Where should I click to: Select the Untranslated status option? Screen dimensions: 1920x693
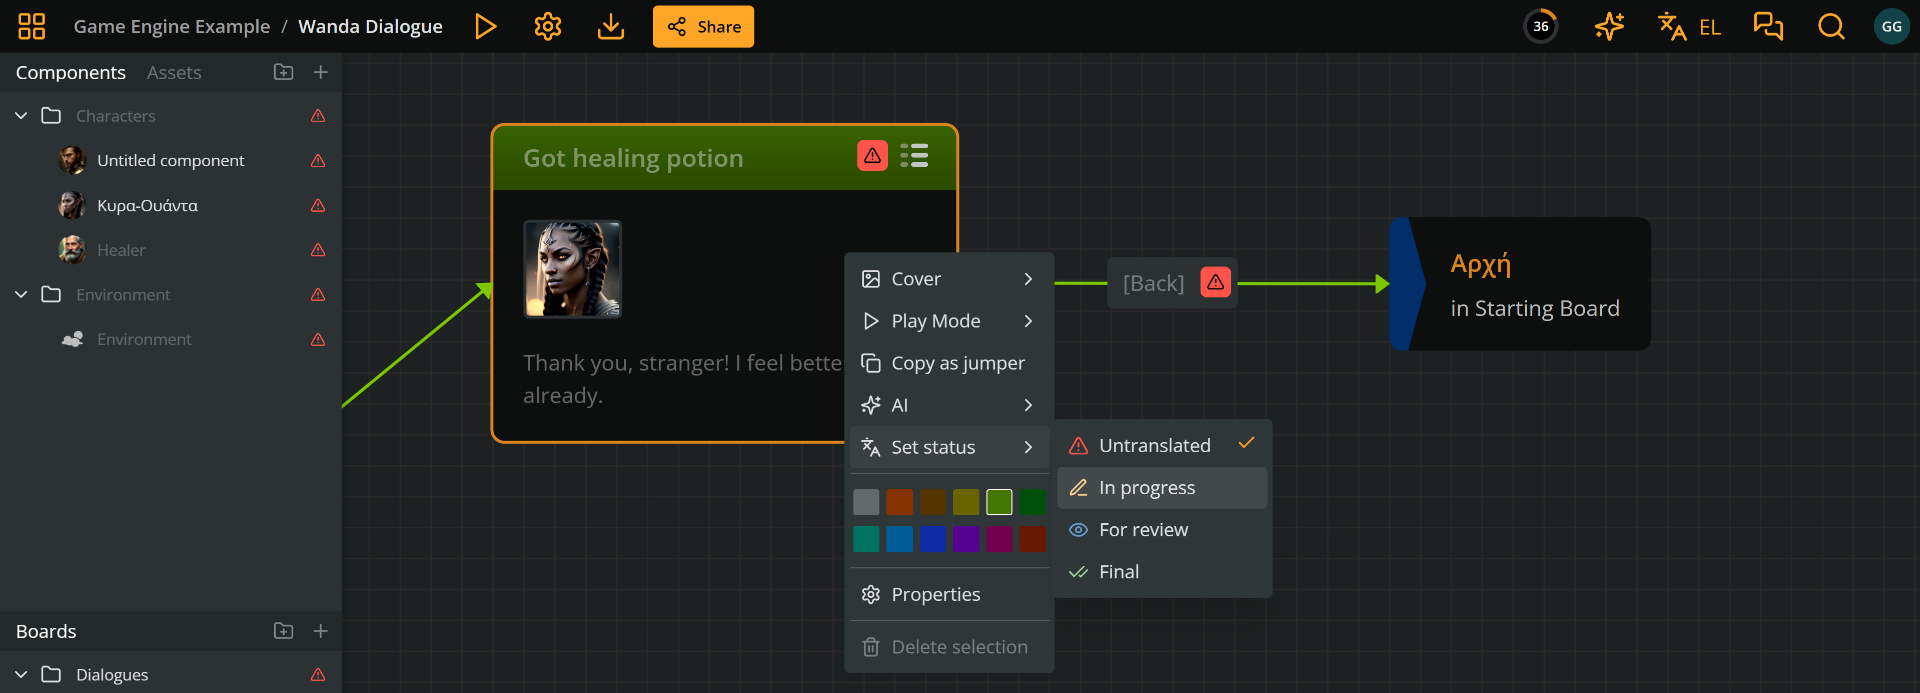(x=1154, y=446)
